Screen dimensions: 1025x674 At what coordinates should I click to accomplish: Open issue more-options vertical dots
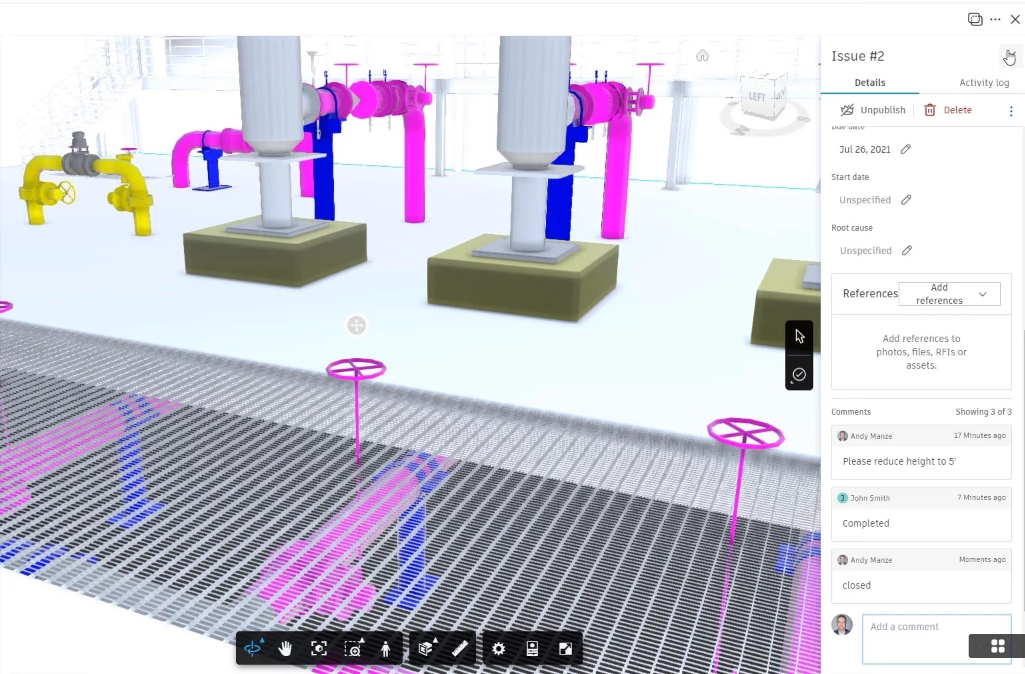[x=1011, y=111]
